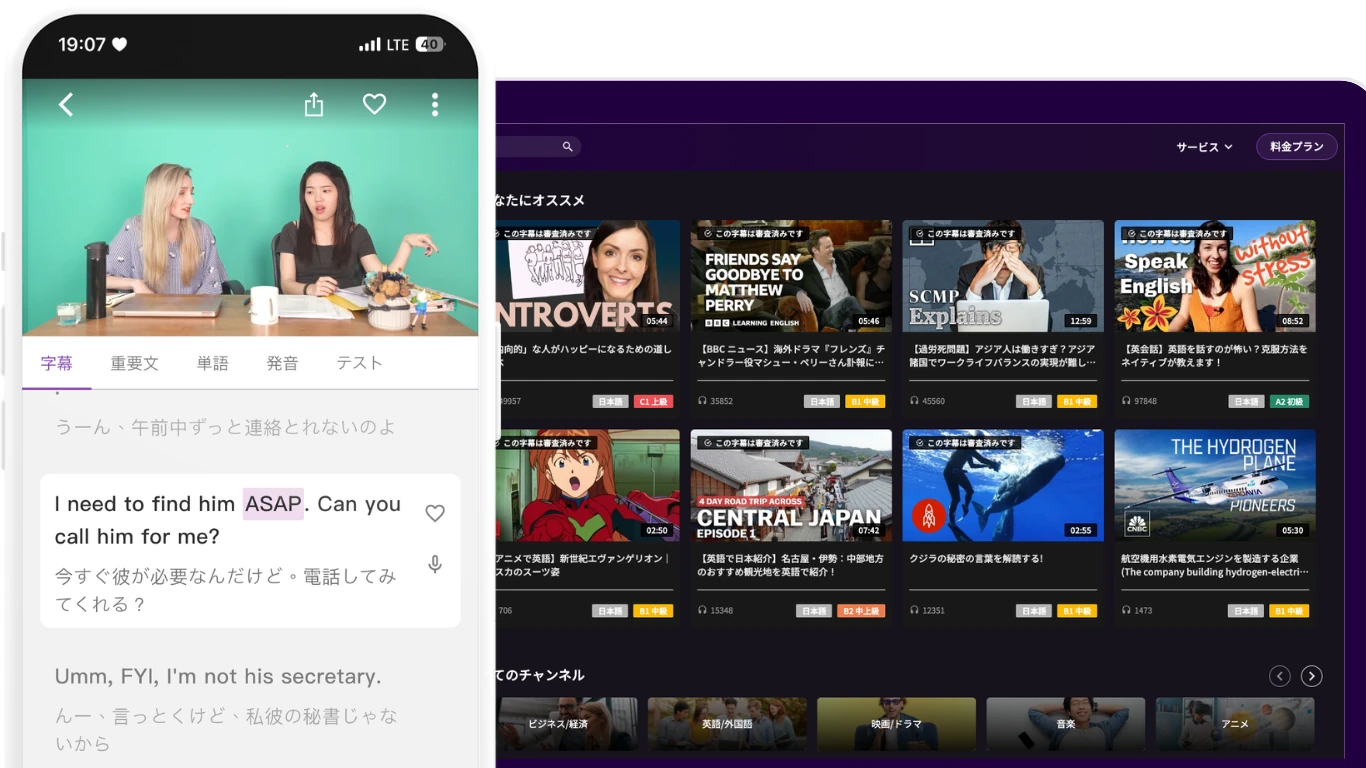
Task: Tap the signal bars in phone status bar
Action: tap(370, 45)
